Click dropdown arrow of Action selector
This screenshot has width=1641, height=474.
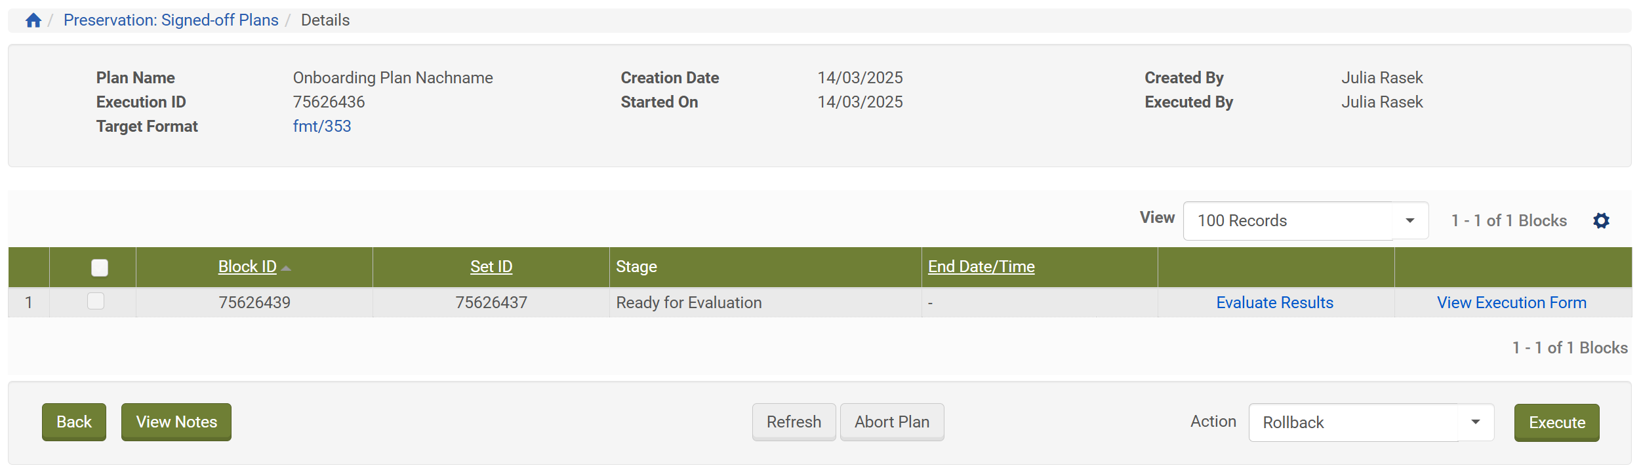pos(1475,422)
